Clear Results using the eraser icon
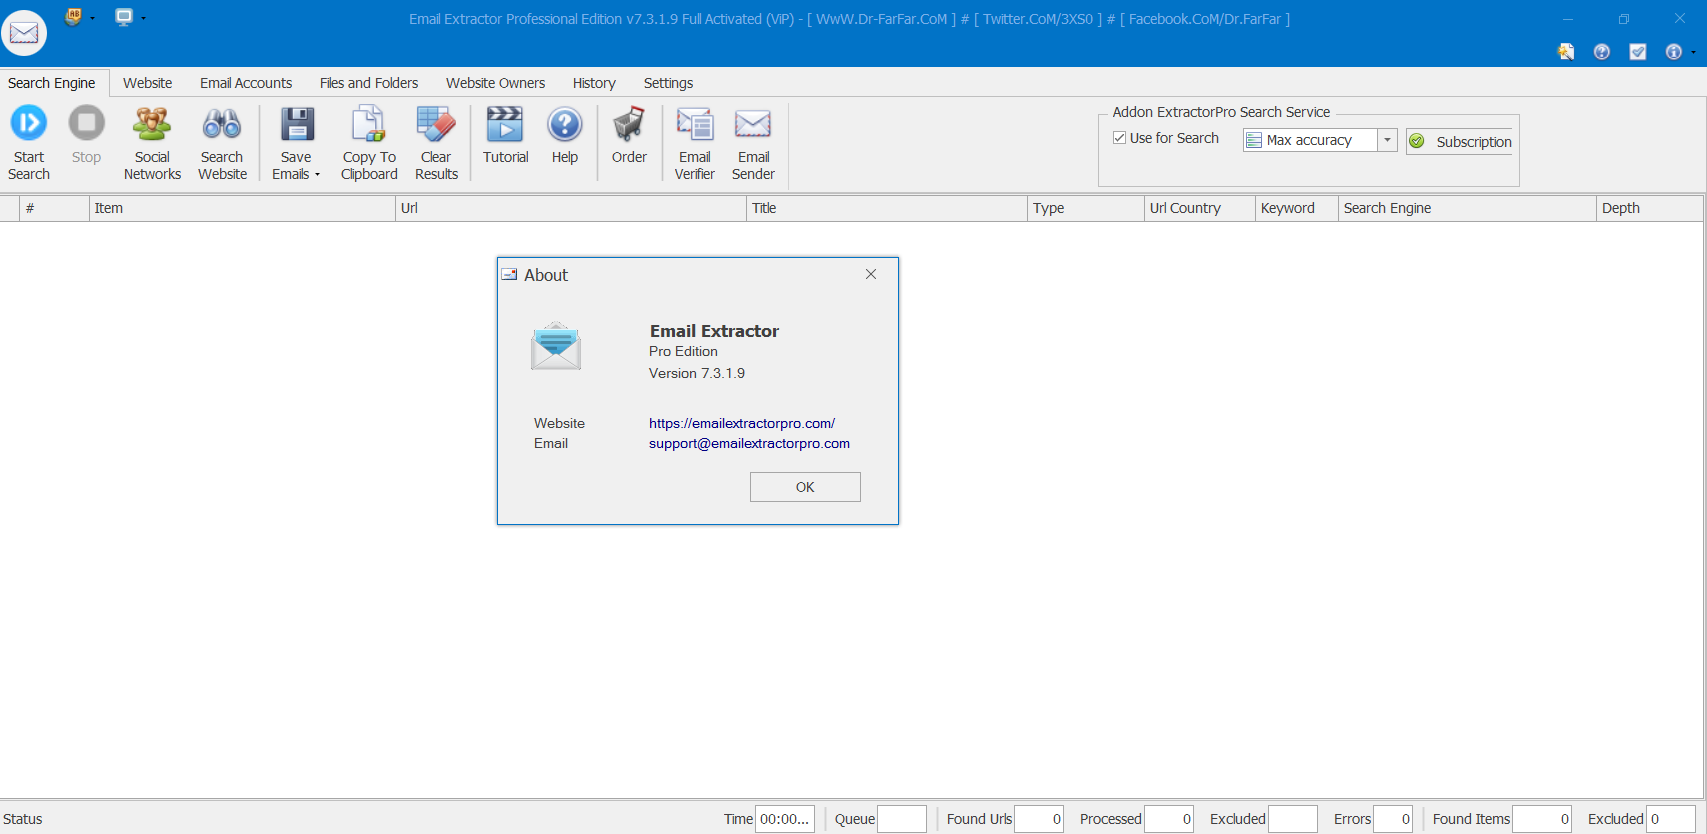The height and width of the screenshot is (834, 1707). [x=436, y=124]
